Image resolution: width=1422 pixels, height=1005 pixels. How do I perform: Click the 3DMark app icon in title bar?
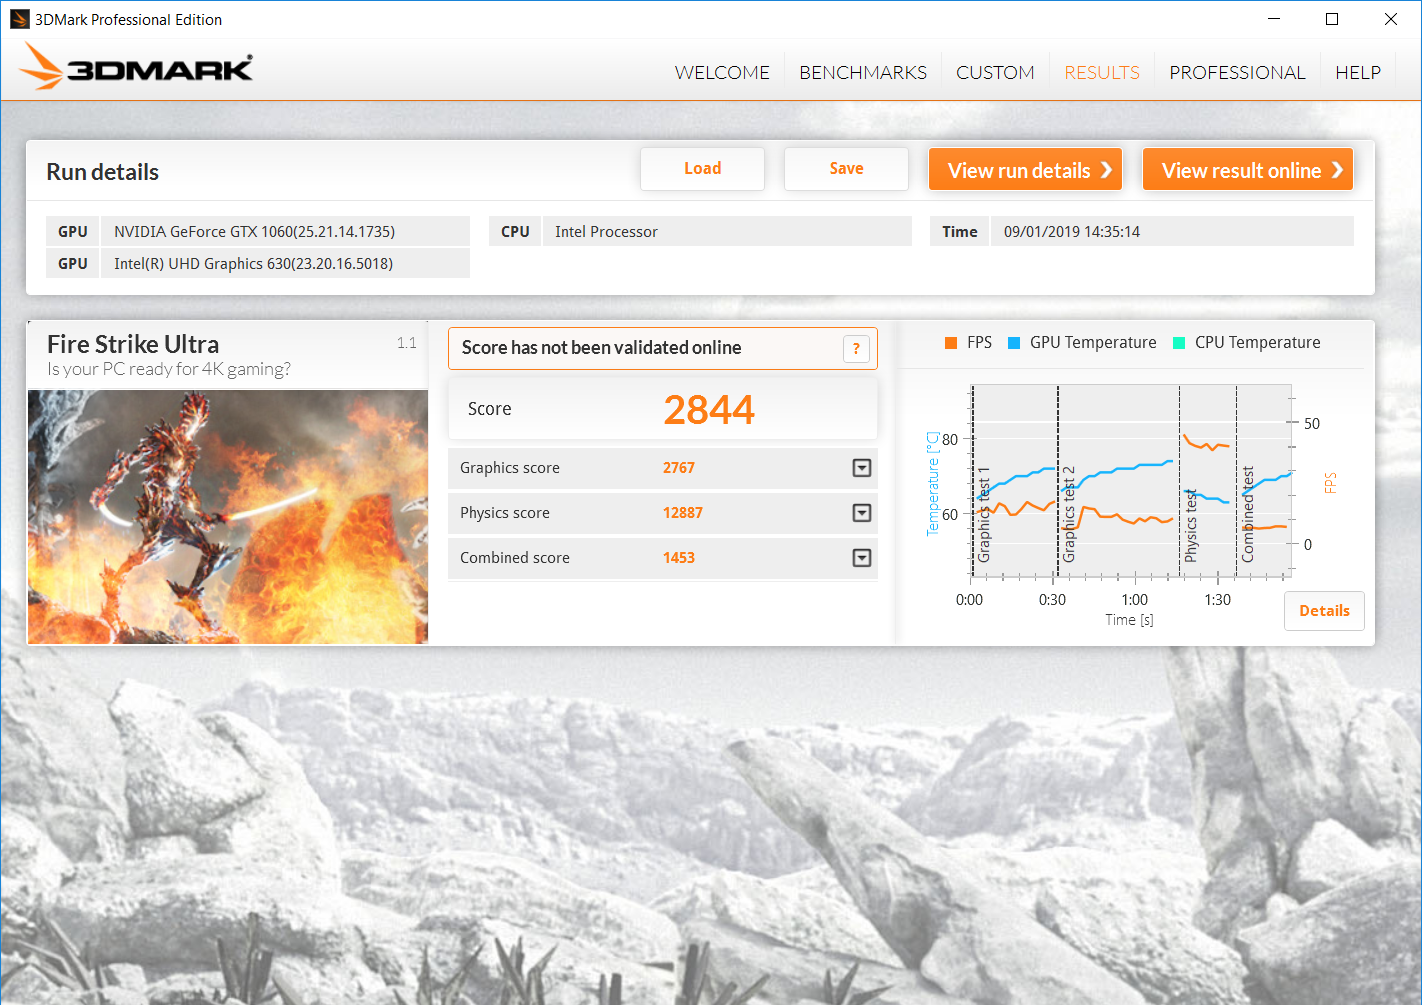point(19,19)
